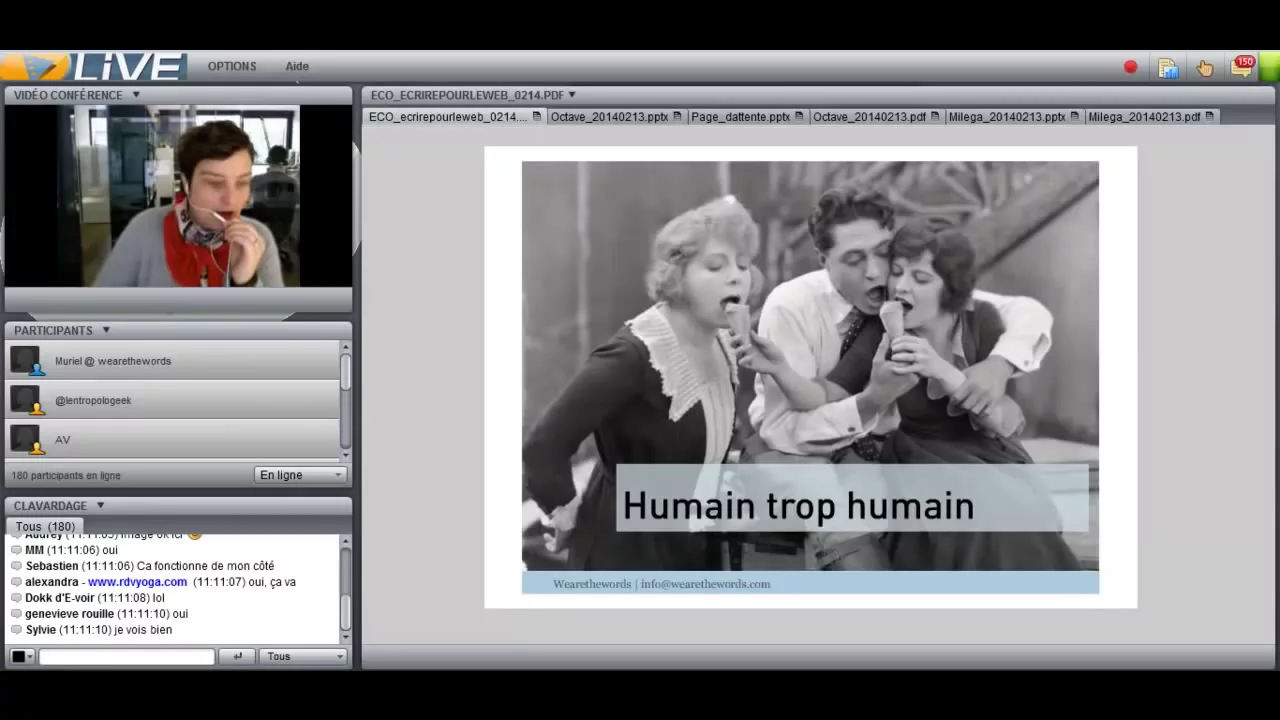The height and width of the screenshot is (720, 1280).
Task: Click the green status button in the top-right corner
Action: pyautogui.click(x=1270, y=67)
